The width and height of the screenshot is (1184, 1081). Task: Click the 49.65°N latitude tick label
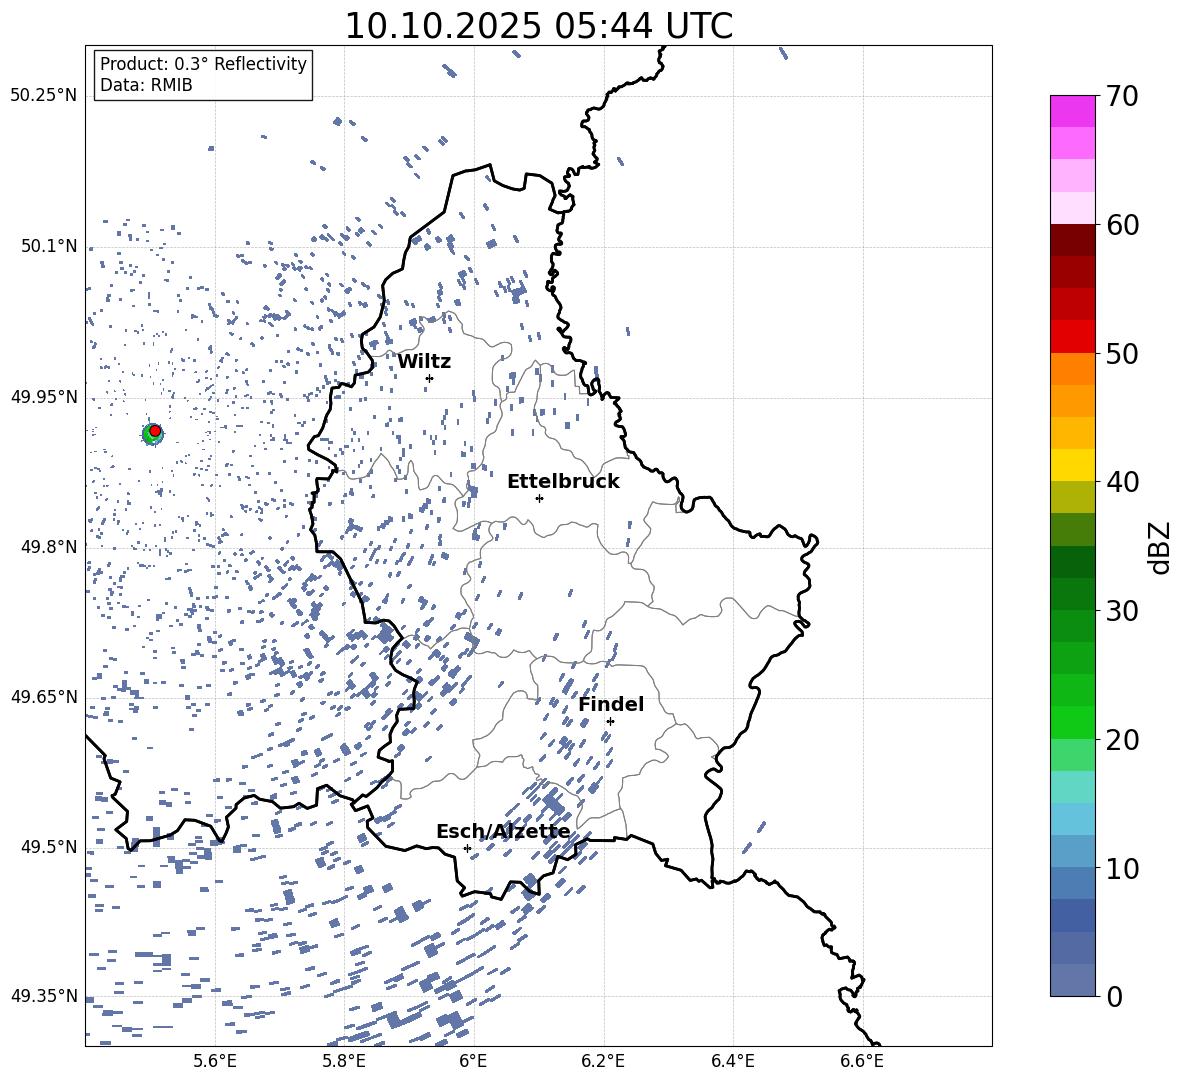point(44,696)
